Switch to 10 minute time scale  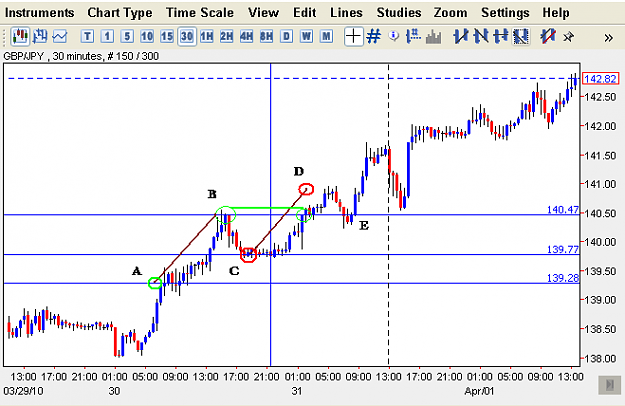coord(147,37)
